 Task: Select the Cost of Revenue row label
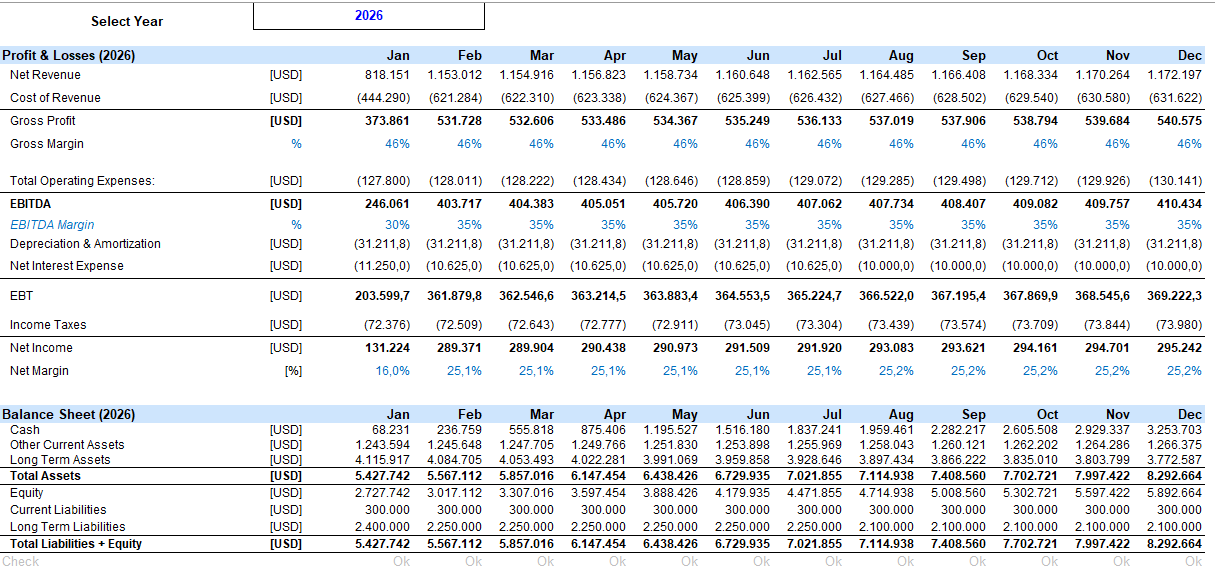[55, 98]
